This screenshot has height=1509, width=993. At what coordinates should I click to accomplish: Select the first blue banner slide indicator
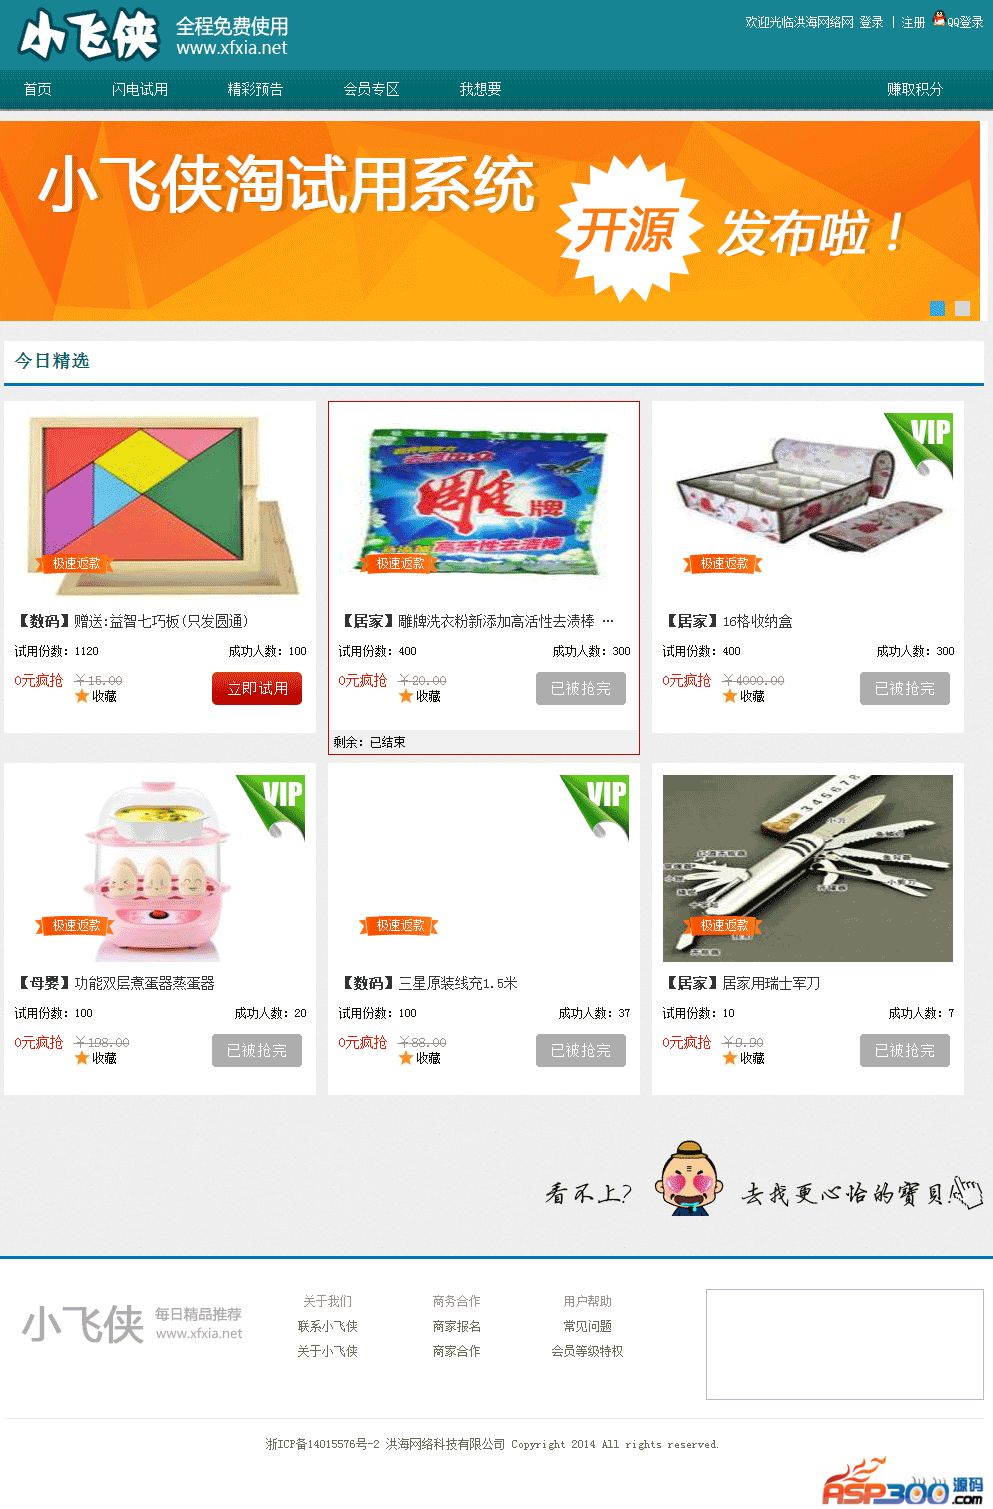pos(937,308)
